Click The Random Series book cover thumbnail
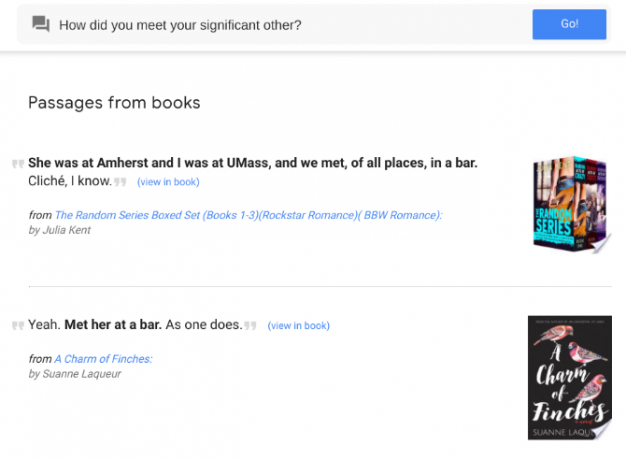The image size is (626, 460). (570, 204)
